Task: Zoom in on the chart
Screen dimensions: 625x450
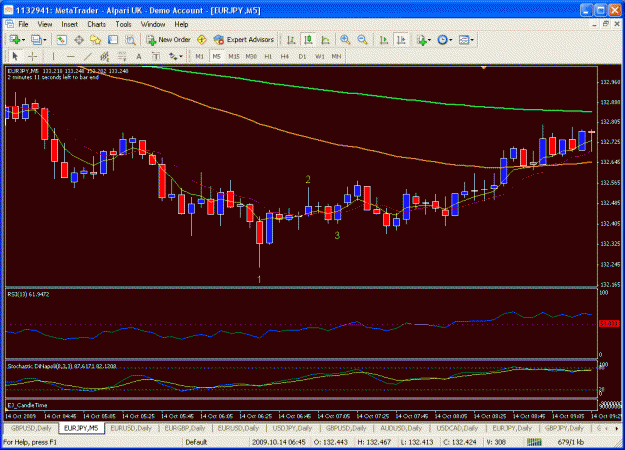Action: tap(345, 39)
